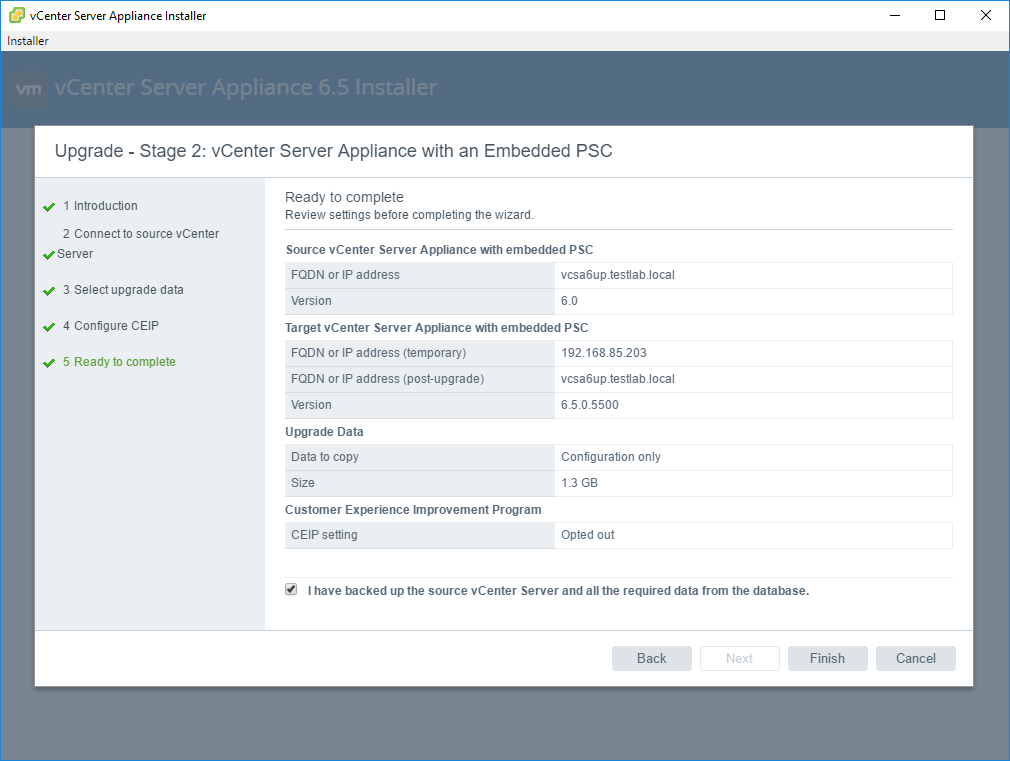
Task: Click the checkmark beside Select upgrade data
Action: [x=49, y=291]
